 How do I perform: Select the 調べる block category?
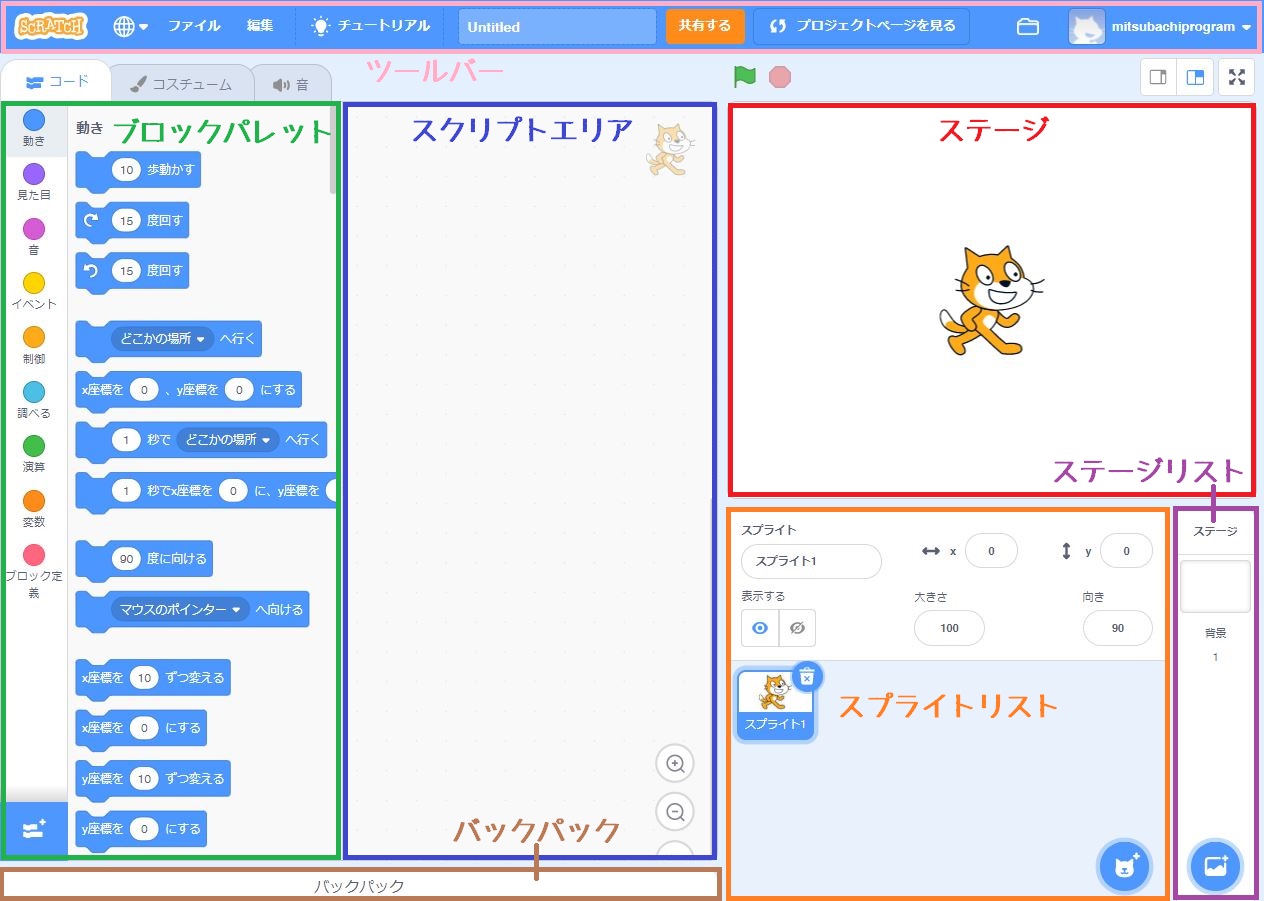[34, 400]
